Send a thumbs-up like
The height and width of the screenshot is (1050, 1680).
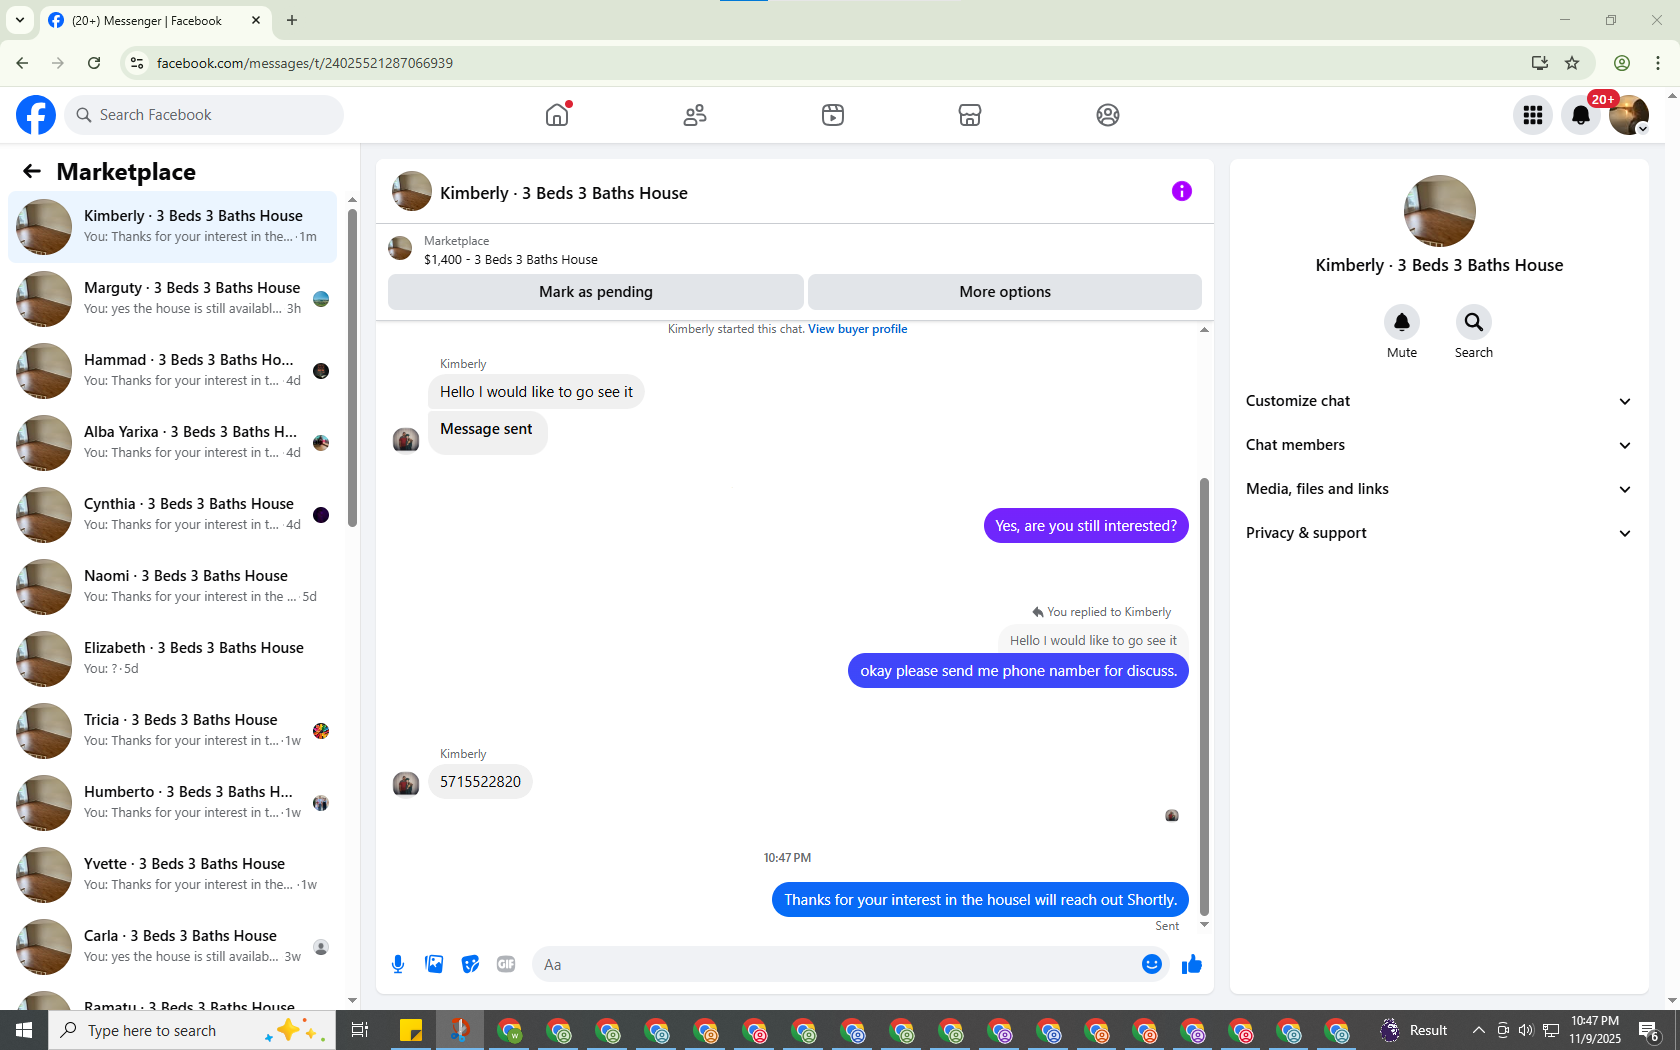[1192, 964]
